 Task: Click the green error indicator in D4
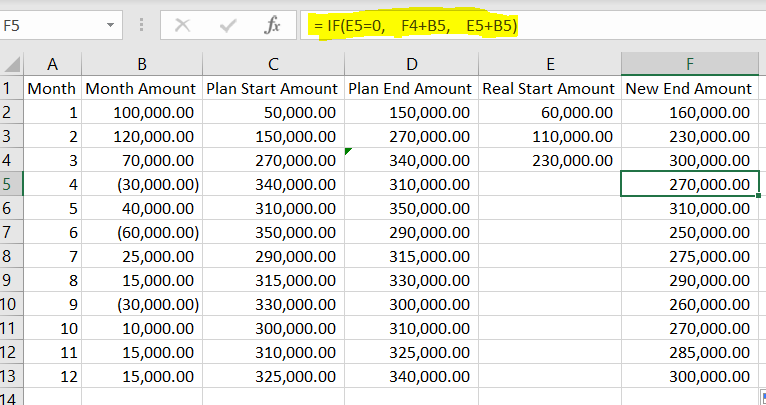tap(348, 151)
